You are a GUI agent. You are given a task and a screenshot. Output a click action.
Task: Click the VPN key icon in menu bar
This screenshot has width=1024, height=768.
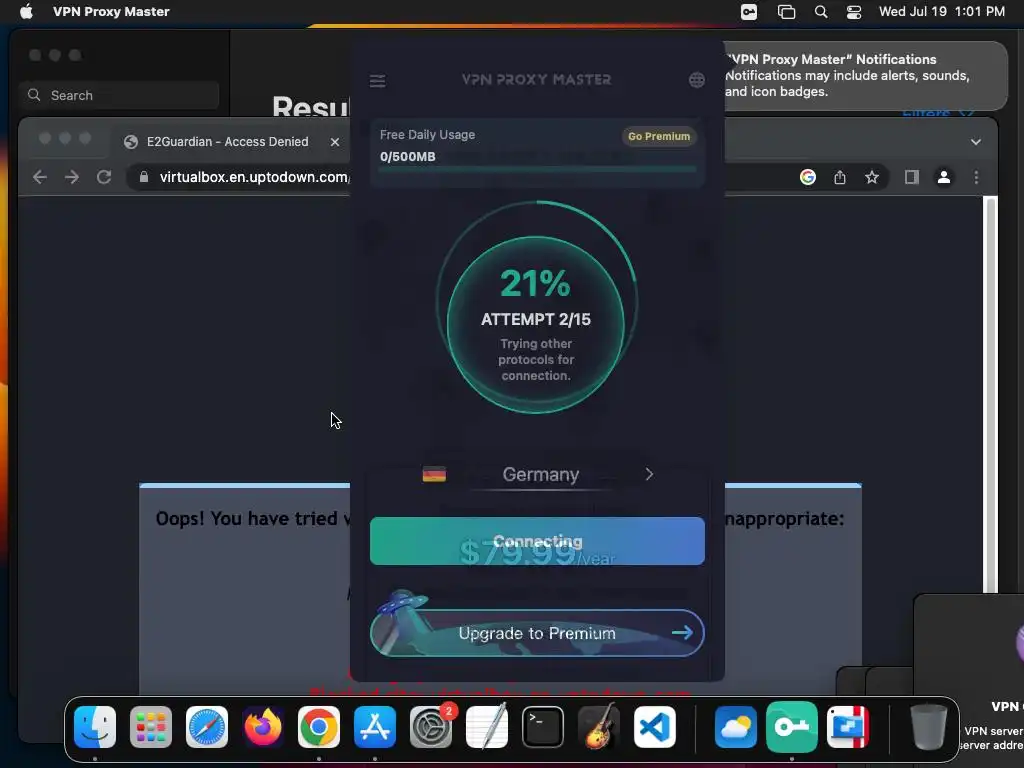click(x=749, y=12)
